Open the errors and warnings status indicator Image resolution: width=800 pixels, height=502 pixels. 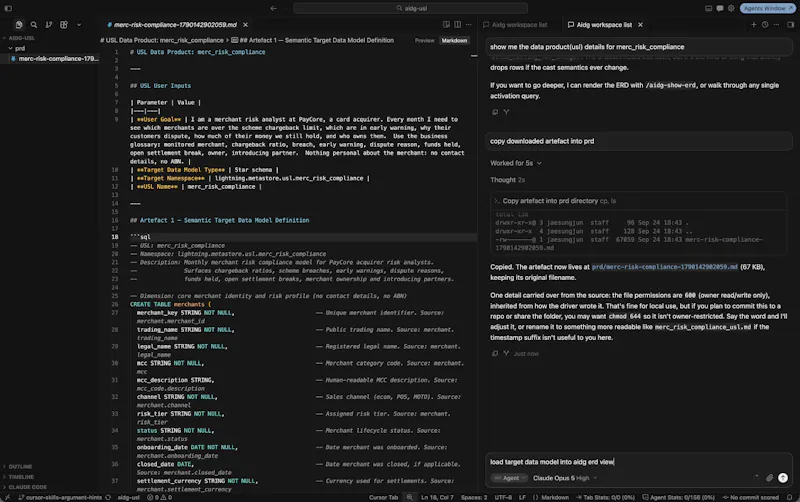pos(159,497)
